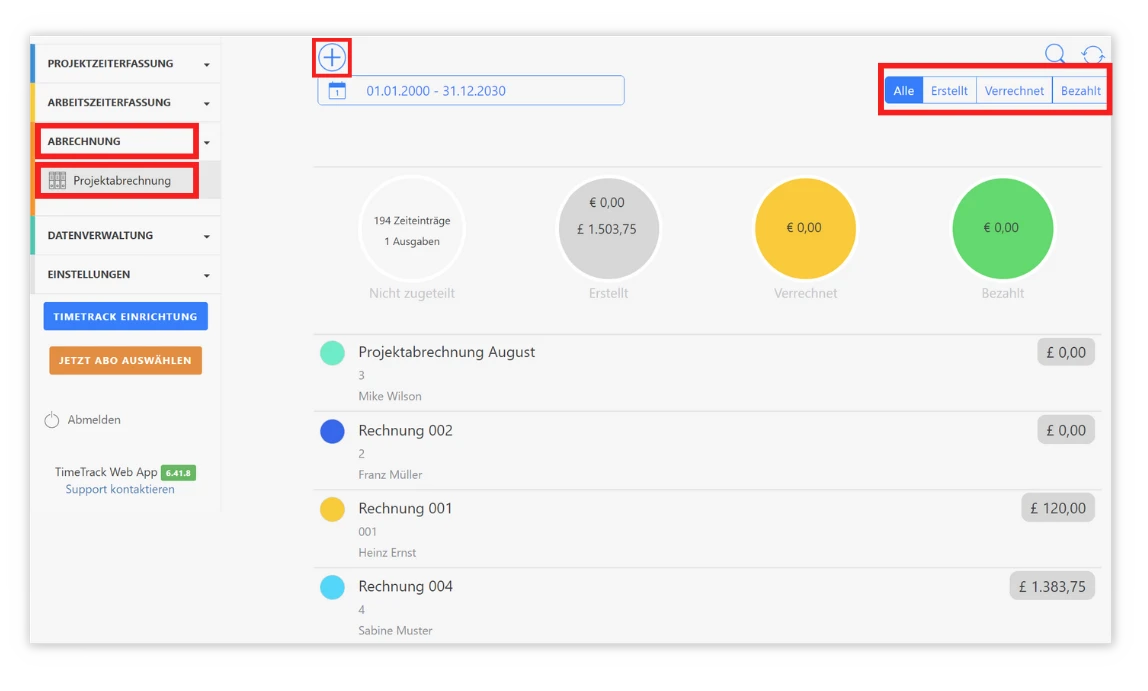Viewport: 1148px width, 691px height.
Task: Click the Projektabrechnung binder icon
Action: pyautogui.click(x=58, y=181)
